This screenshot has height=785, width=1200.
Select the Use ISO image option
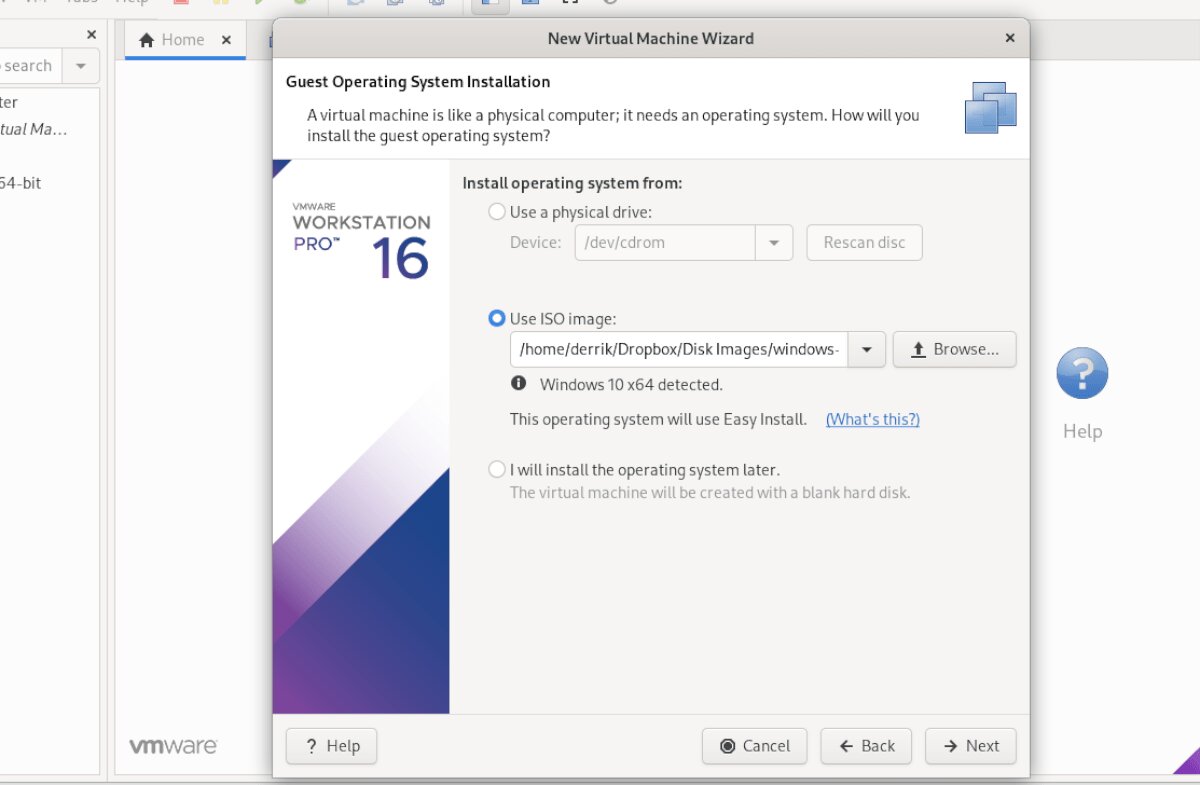point(497,318)
